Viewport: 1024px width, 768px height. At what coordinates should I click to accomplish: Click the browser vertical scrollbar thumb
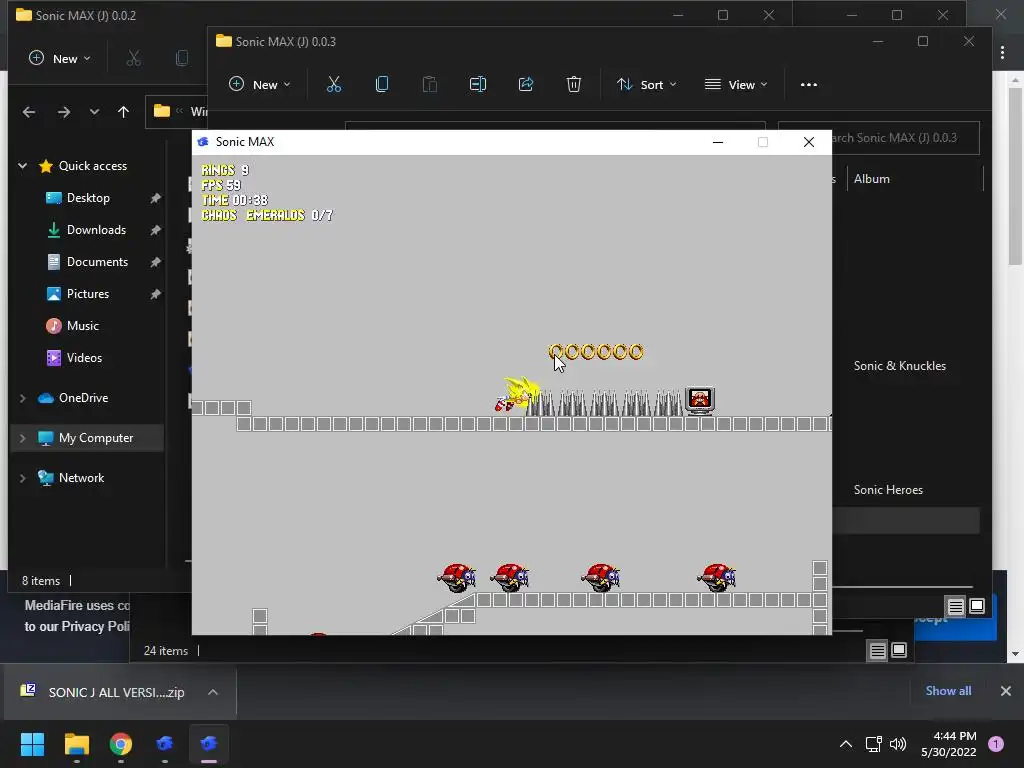click(x=1015, y=176)
